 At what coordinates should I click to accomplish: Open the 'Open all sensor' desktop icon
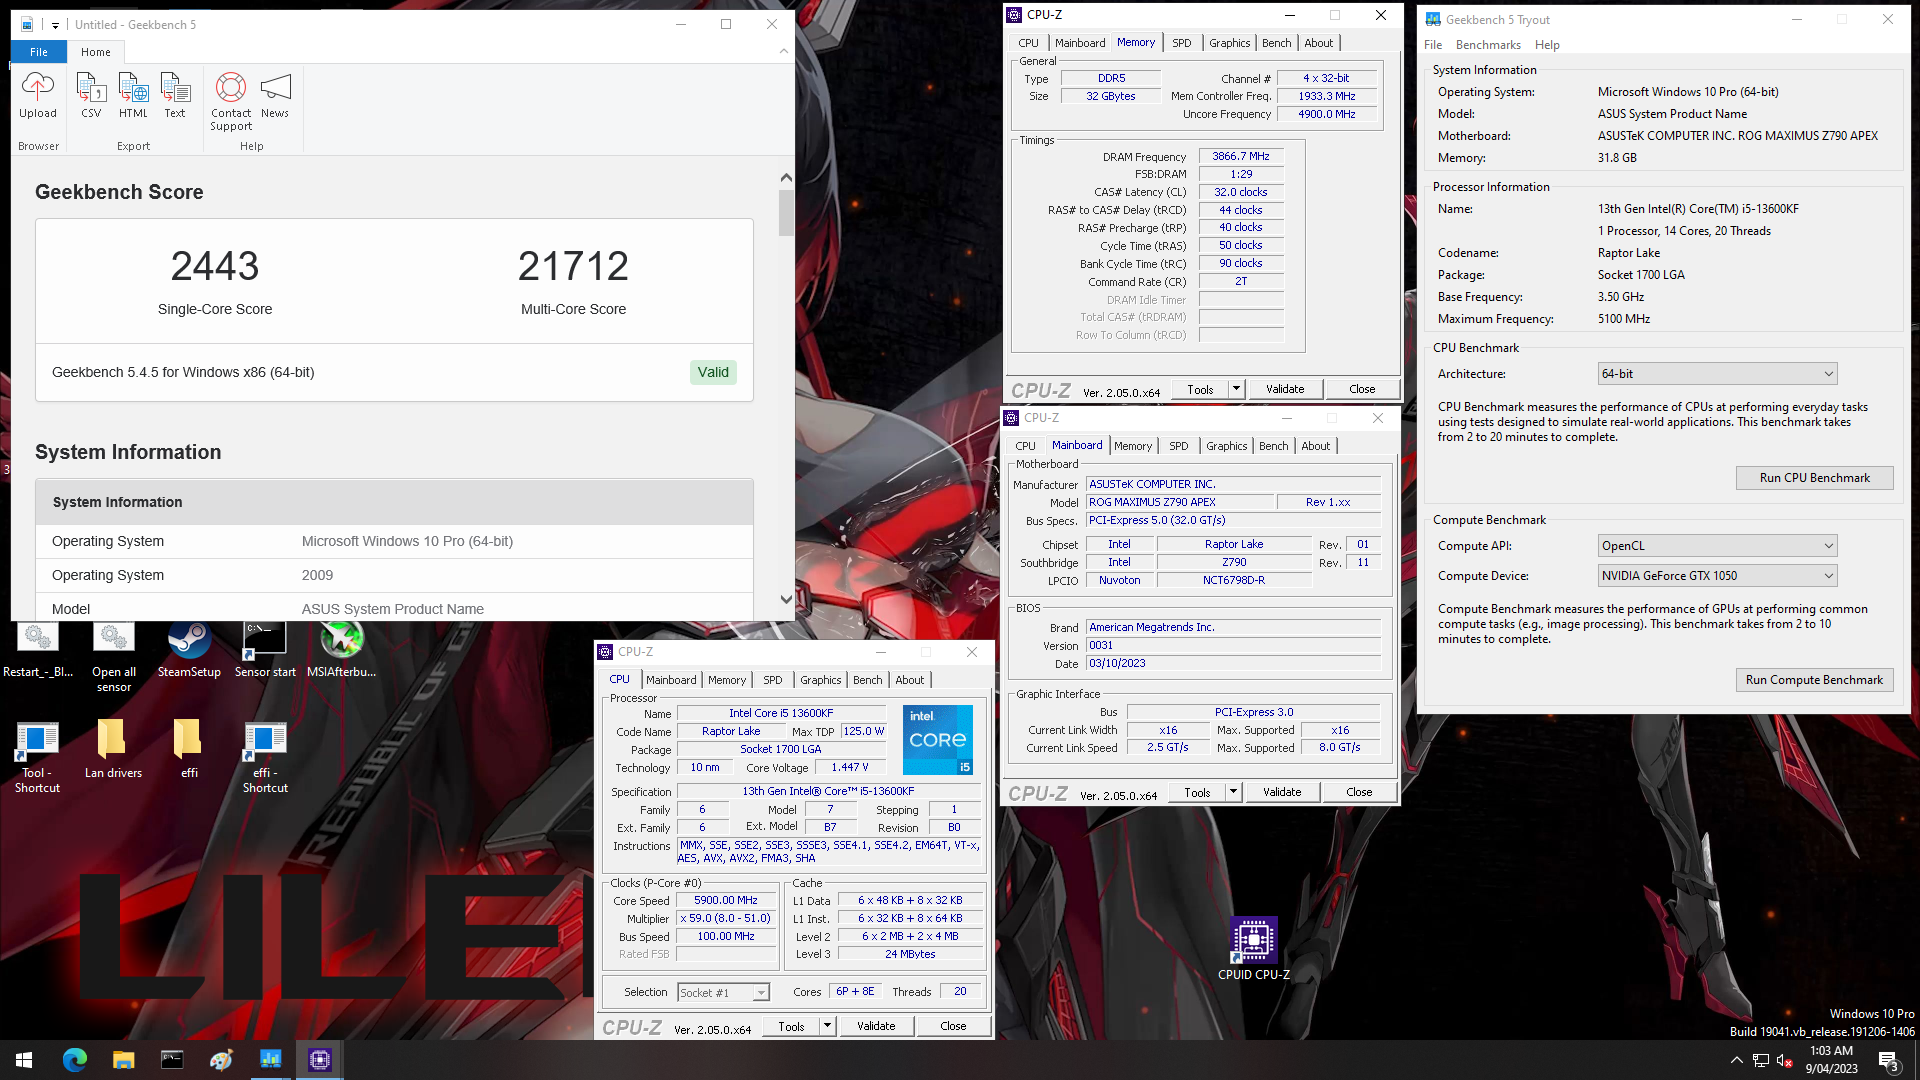114,657
